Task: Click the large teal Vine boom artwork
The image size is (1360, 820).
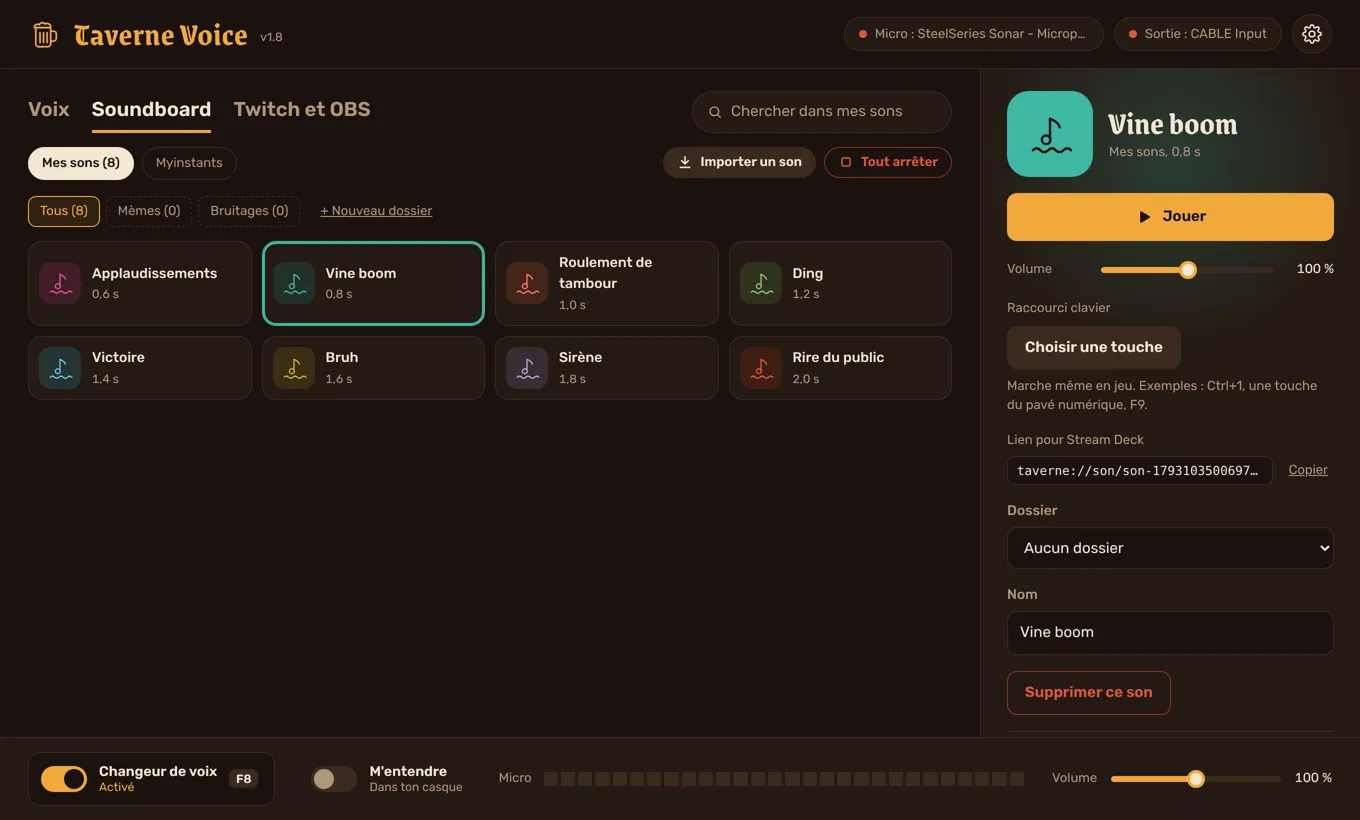Action: pyautogui.click(x=1050, y=134)
